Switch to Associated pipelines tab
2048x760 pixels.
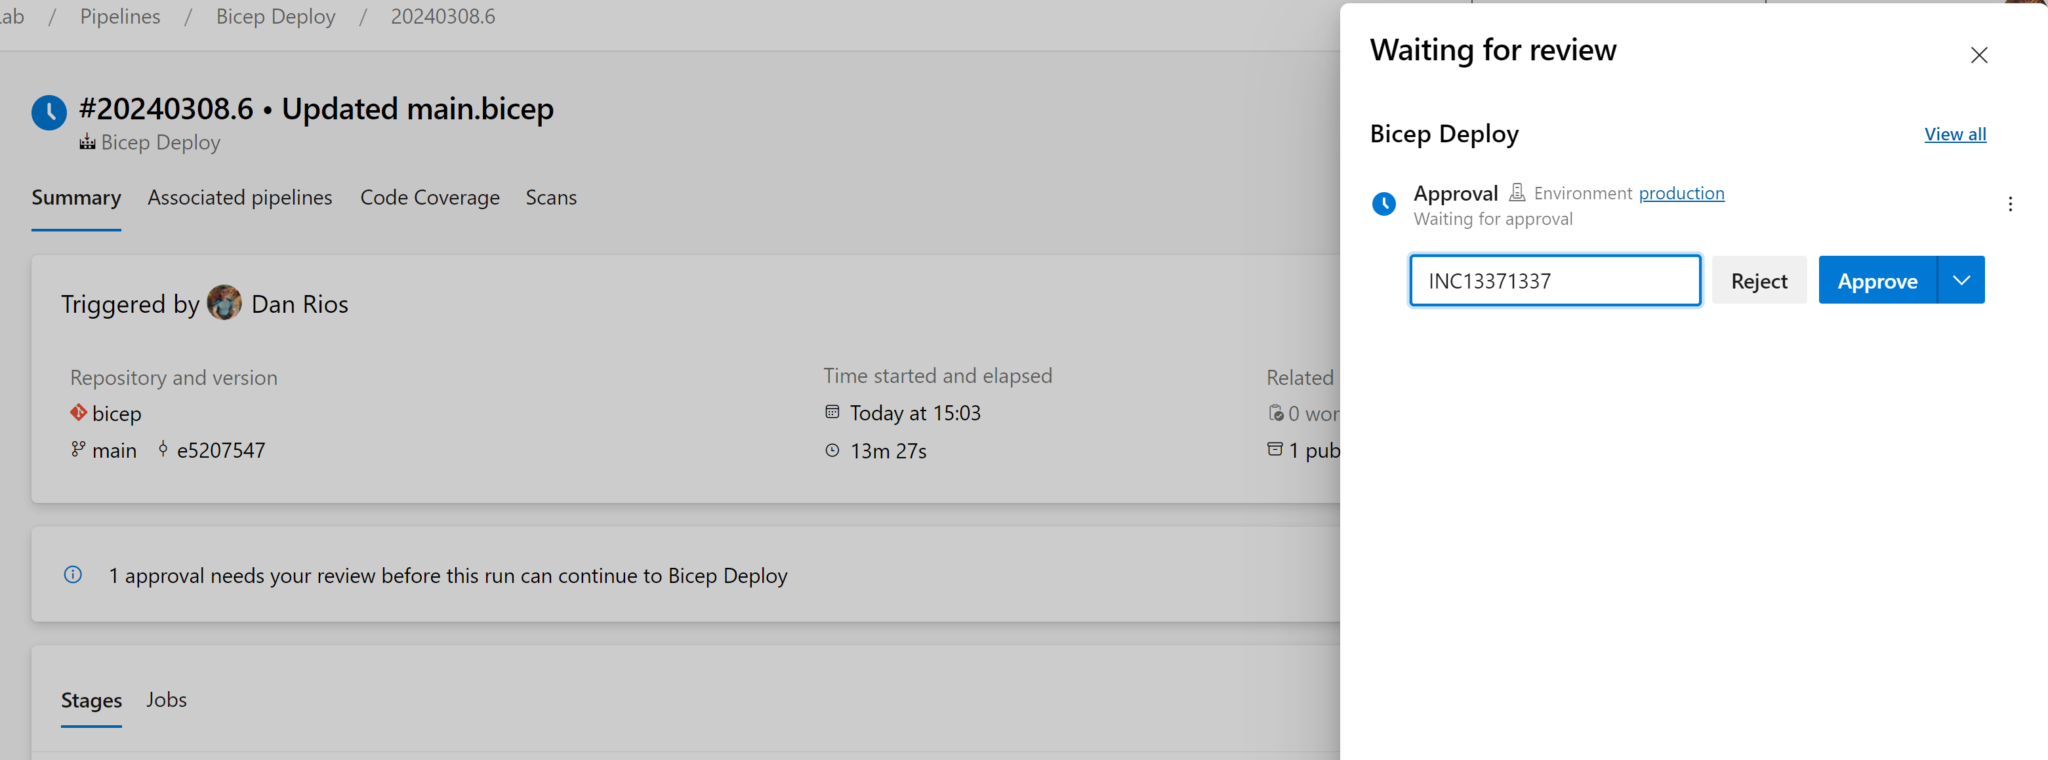coord(240,198)
